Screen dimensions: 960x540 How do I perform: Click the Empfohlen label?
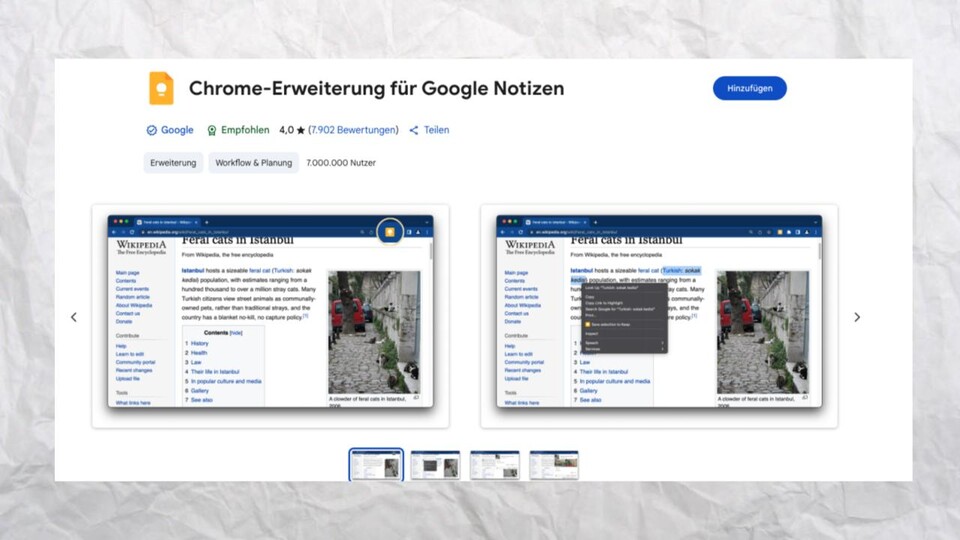(x=245, y=130)
